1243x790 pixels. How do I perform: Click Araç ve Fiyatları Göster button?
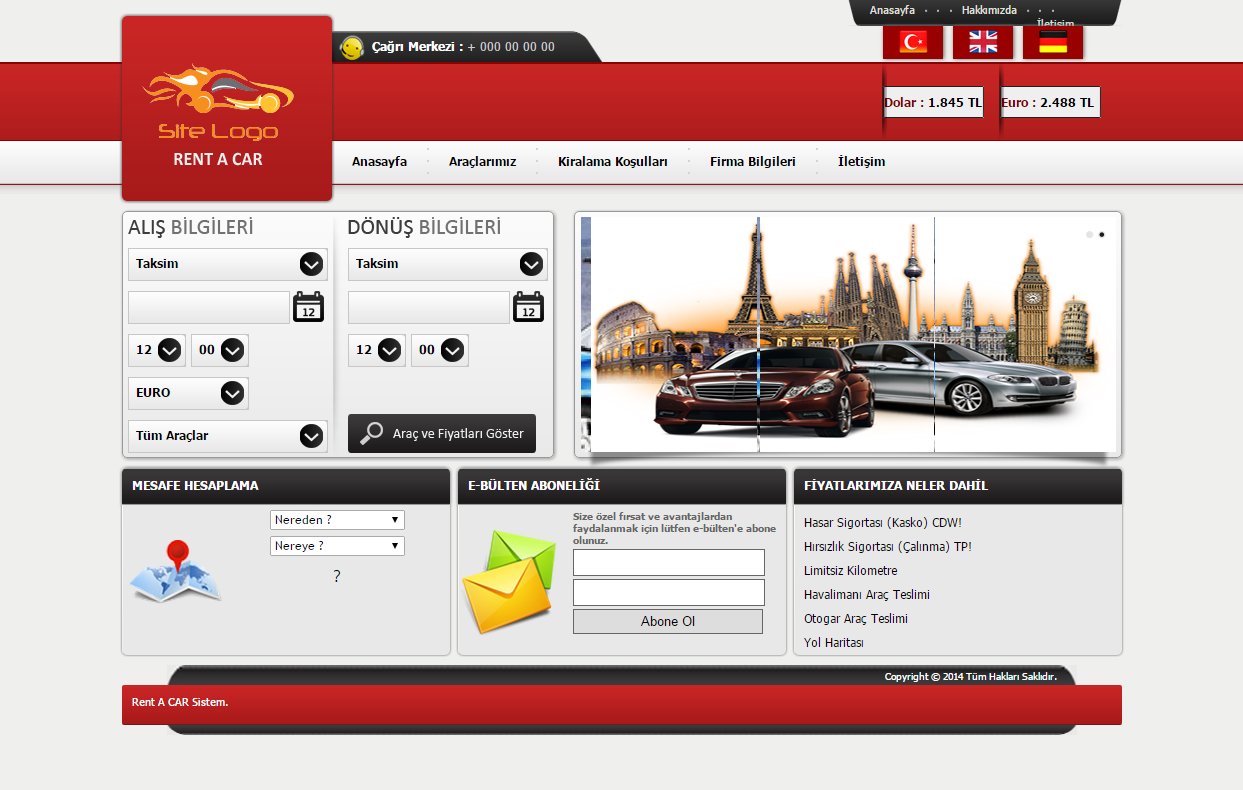pos(442,434)
